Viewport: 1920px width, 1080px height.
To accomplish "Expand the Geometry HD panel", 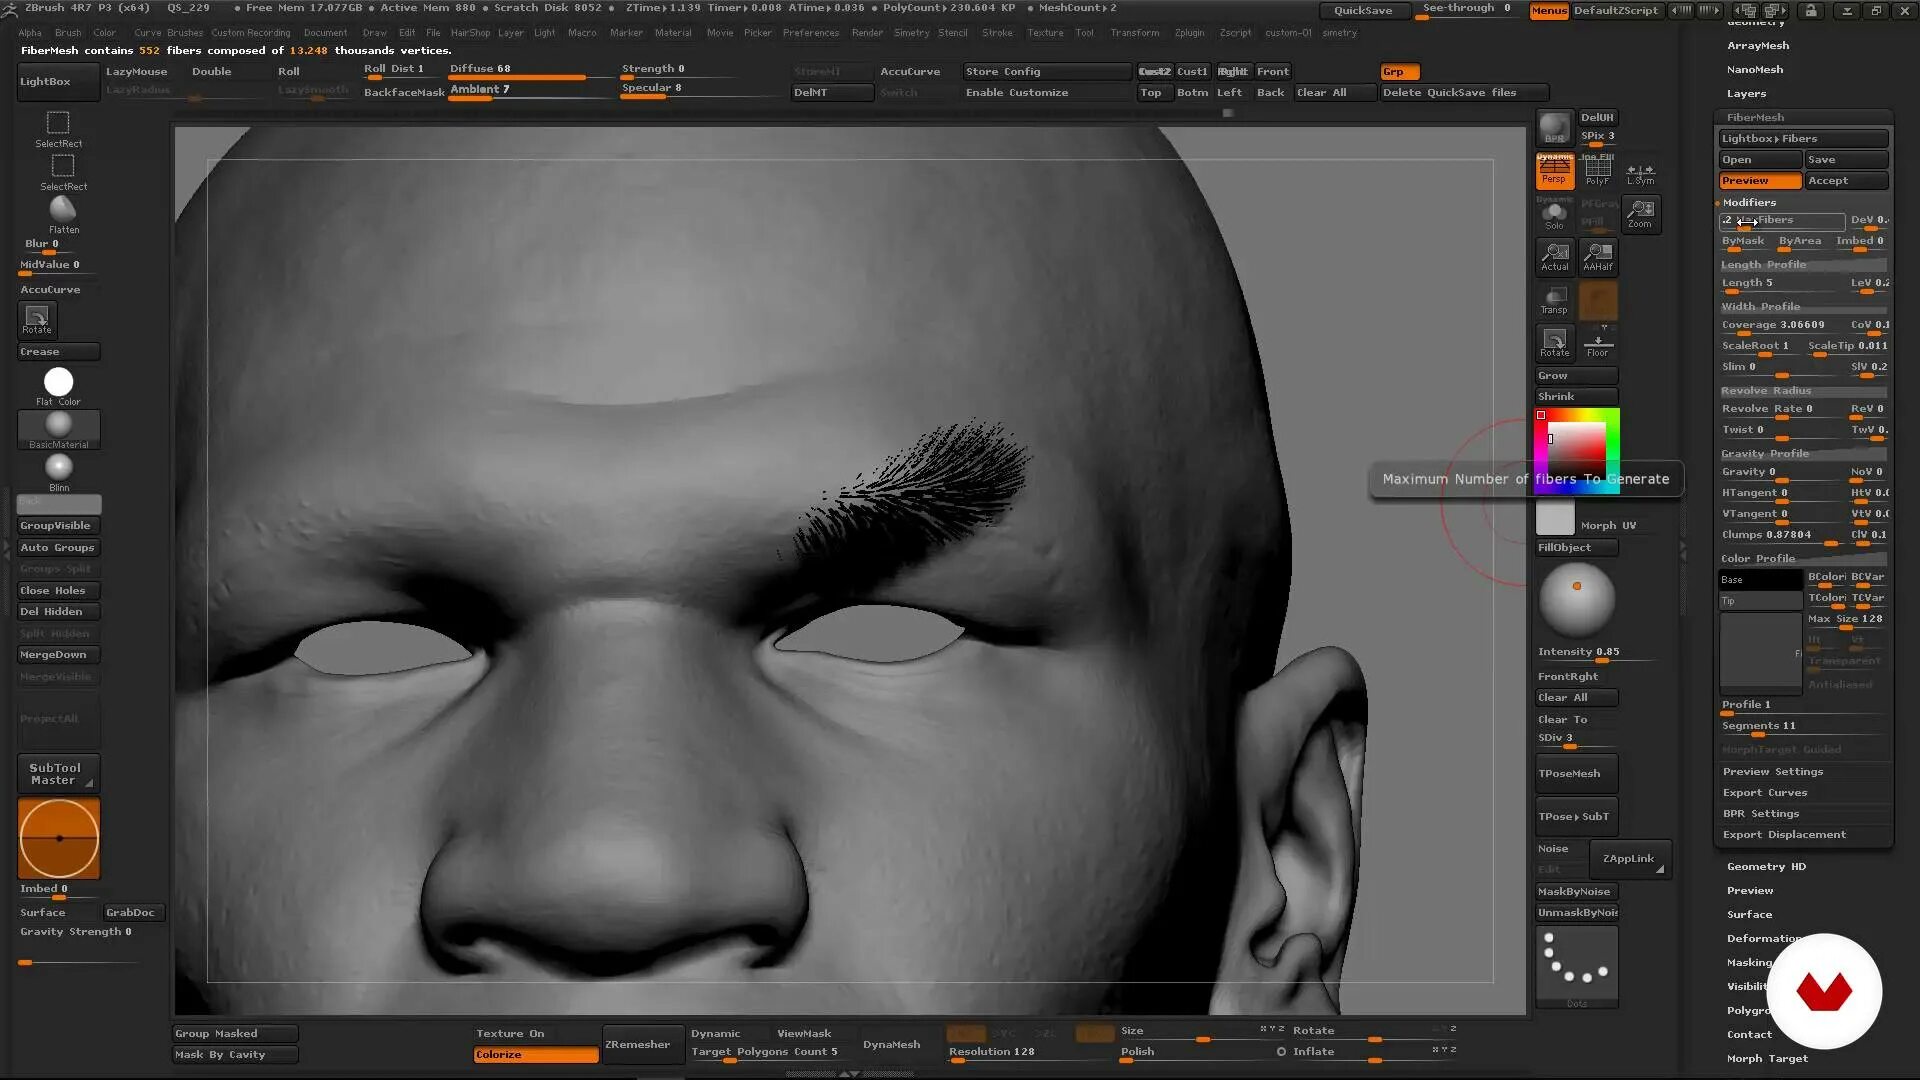I will (x=1764, y=866).
